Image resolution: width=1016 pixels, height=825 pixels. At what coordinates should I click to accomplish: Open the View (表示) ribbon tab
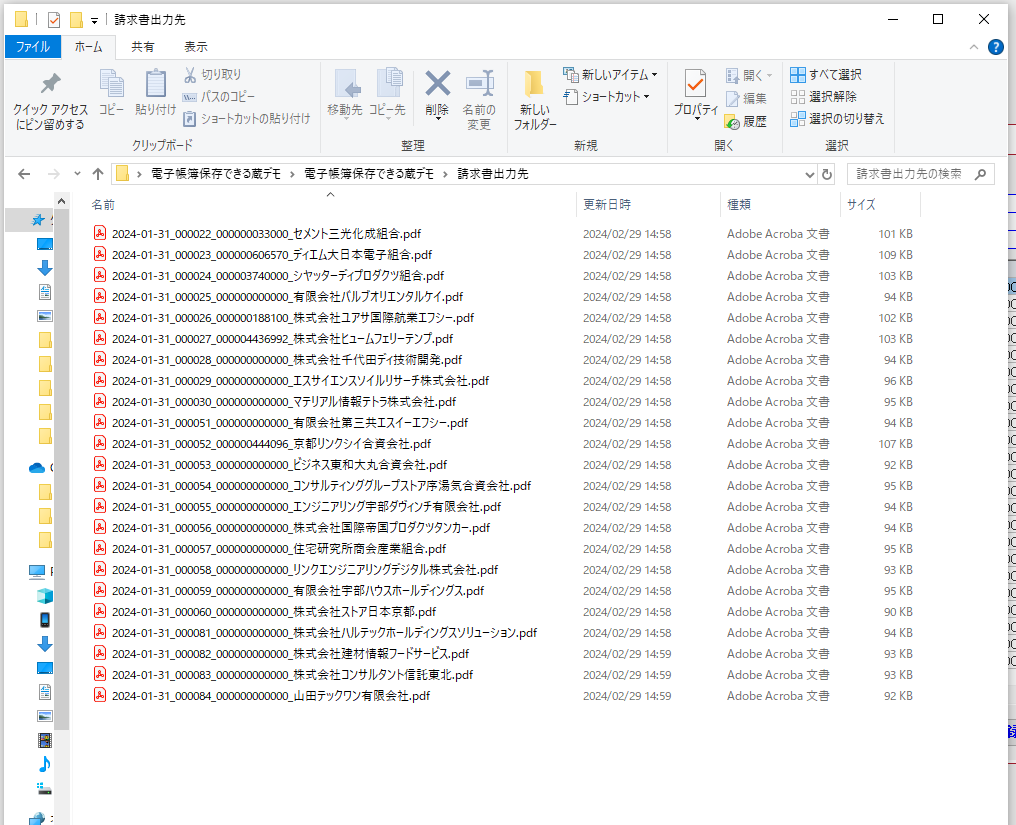[196, 47]
